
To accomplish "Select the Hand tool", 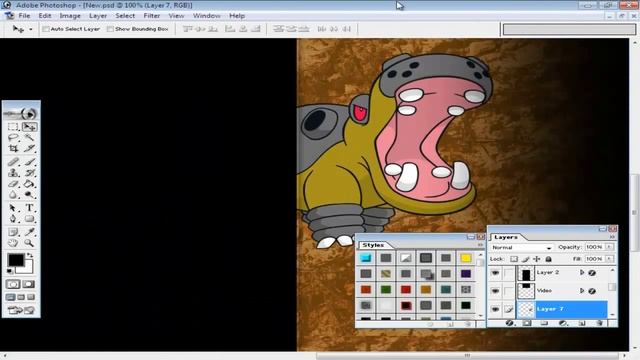I will 13,243.
